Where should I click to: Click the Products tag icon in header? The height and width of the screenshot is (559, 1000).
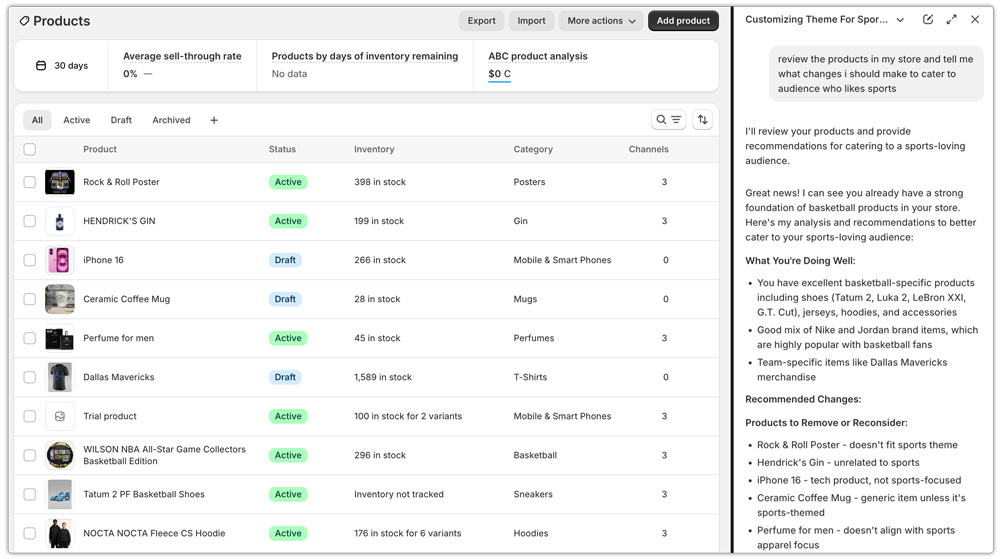(x=24, y=21)
